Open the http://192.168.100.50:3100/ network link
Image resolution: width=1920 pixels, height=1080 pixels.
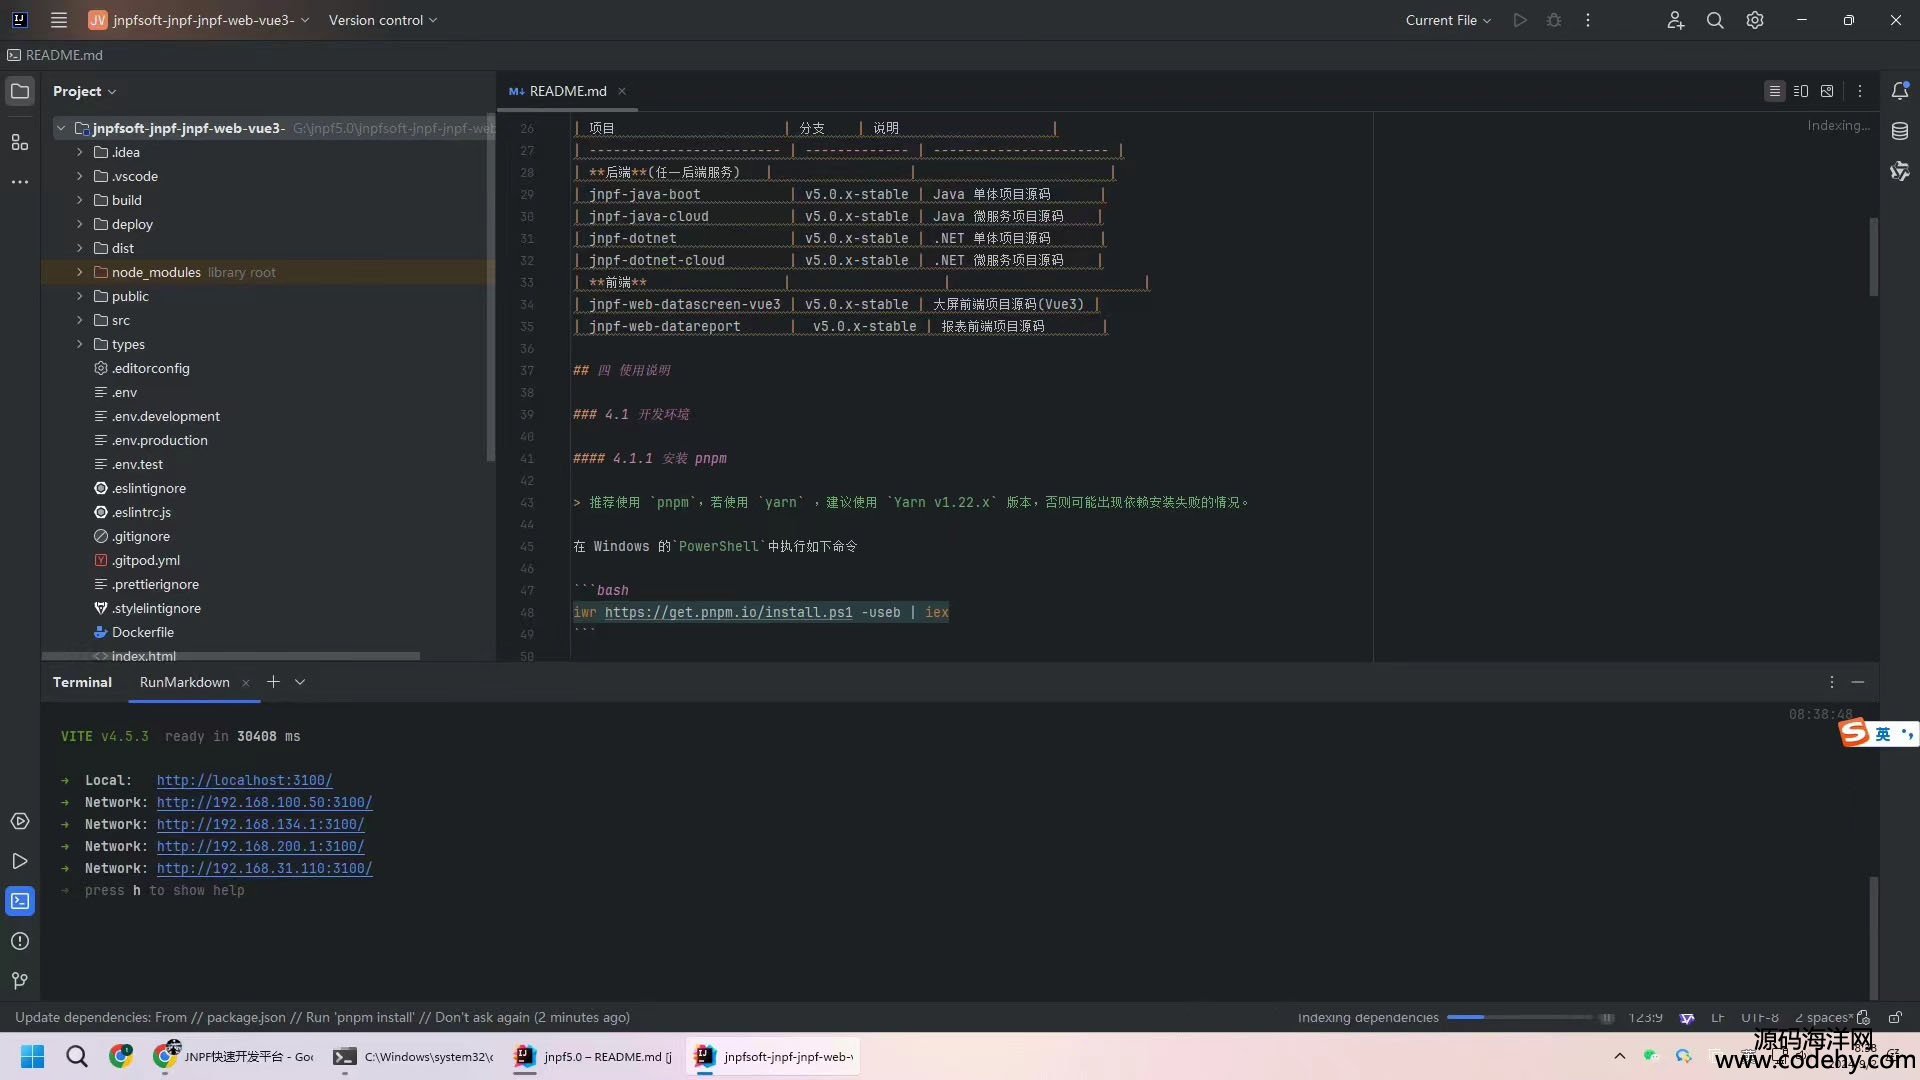click(264, 802)
